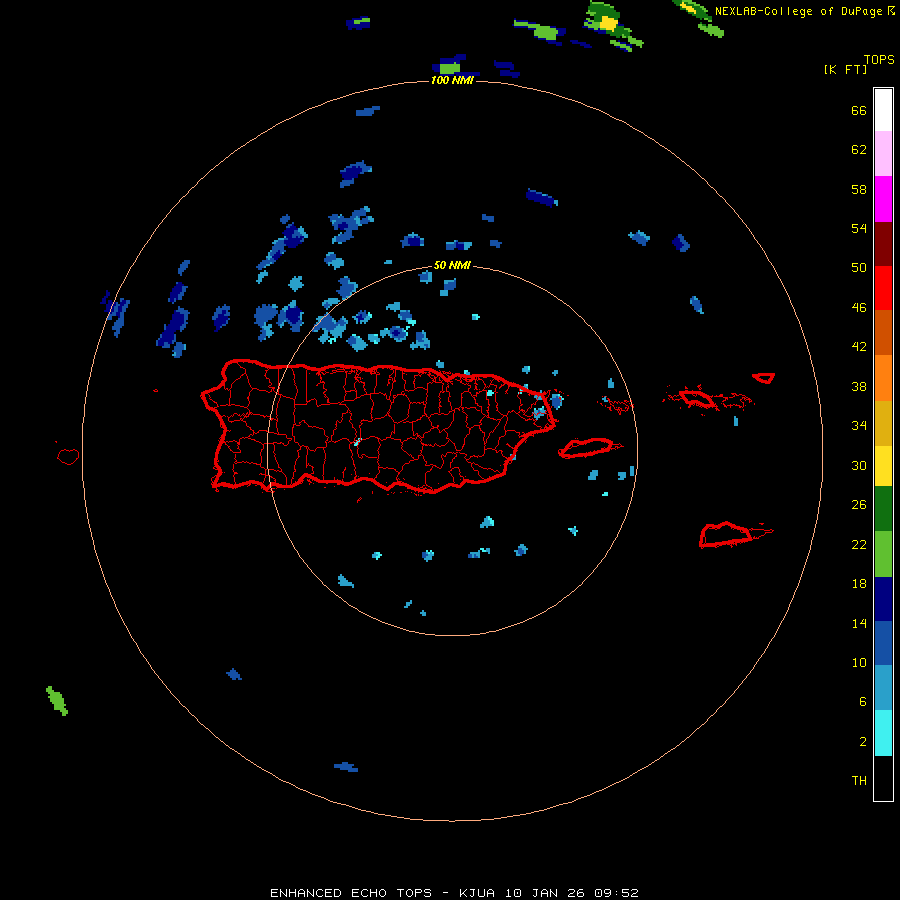Pick the mustard gold legend swatch
This screenshot has width=900, height=900.
(883, 423)
